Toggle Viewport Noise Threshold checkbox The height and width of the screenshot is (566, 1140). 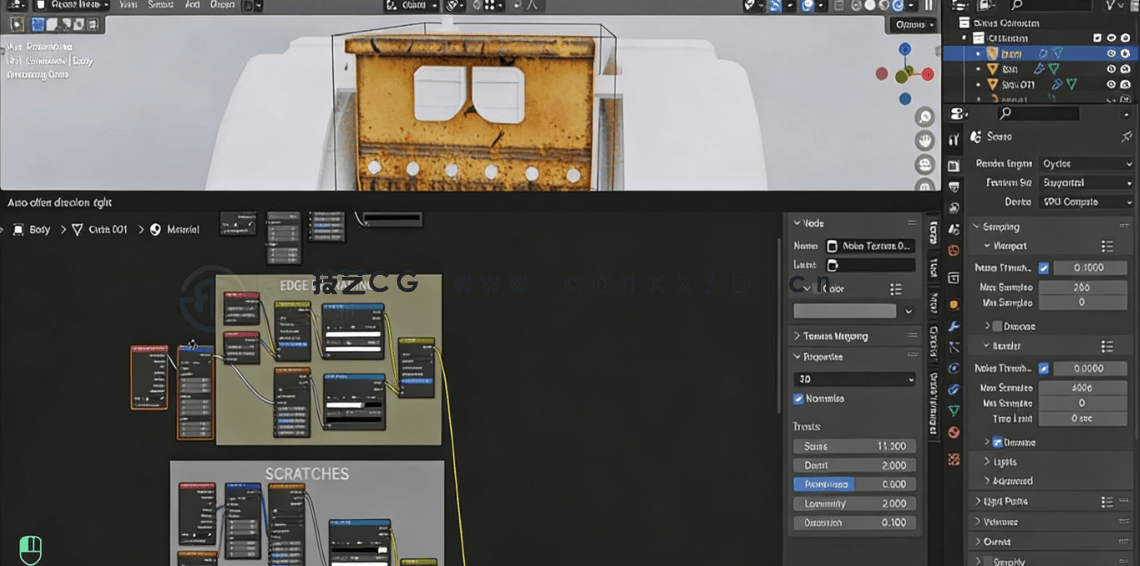point(1044,268)
